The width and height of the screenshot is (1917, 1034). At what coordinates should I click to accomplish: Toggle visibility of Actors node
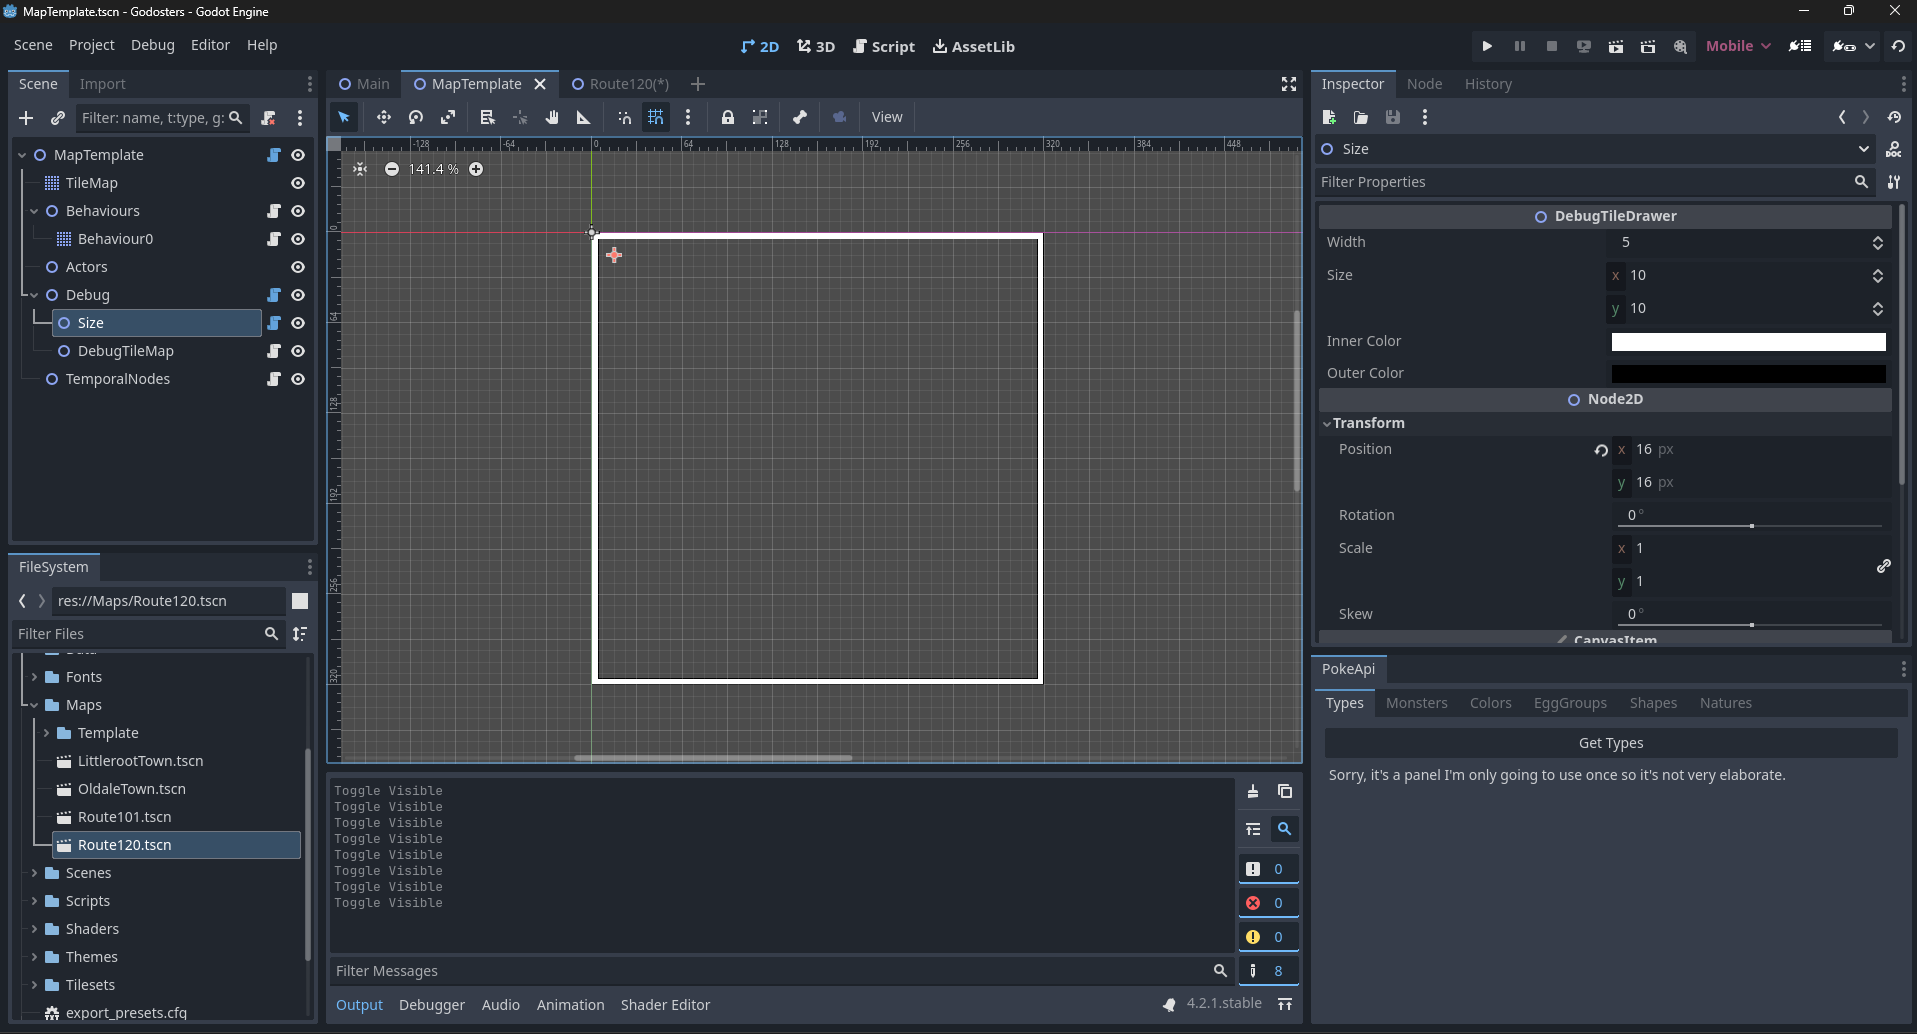click(298, 267)
